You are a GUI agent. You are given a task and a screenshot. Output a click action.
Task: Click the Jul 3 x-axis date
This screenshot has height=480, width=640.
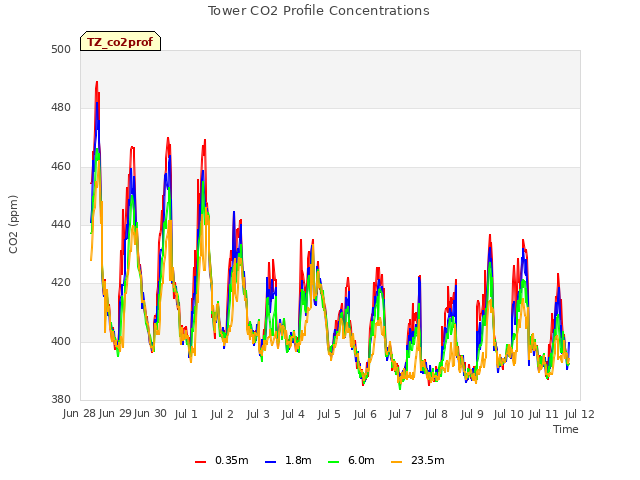tap(258, 414)
